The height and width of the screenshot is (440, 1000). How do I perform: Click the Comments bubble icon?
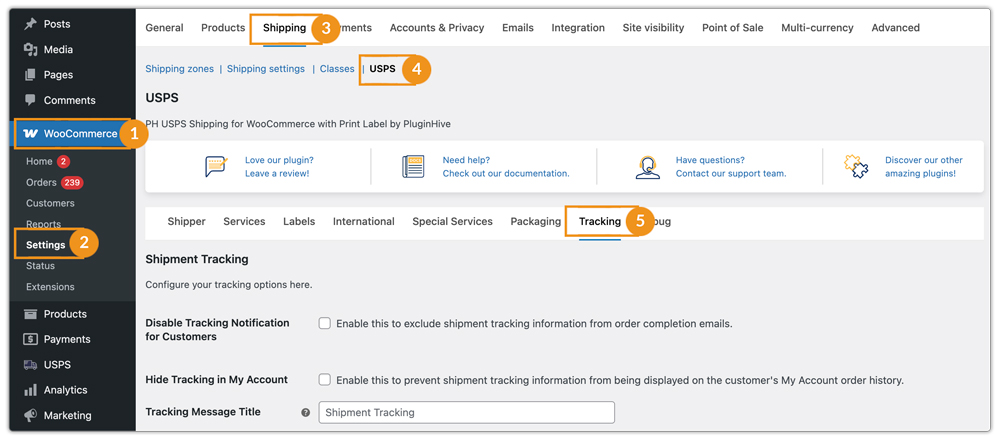(30, 100)
